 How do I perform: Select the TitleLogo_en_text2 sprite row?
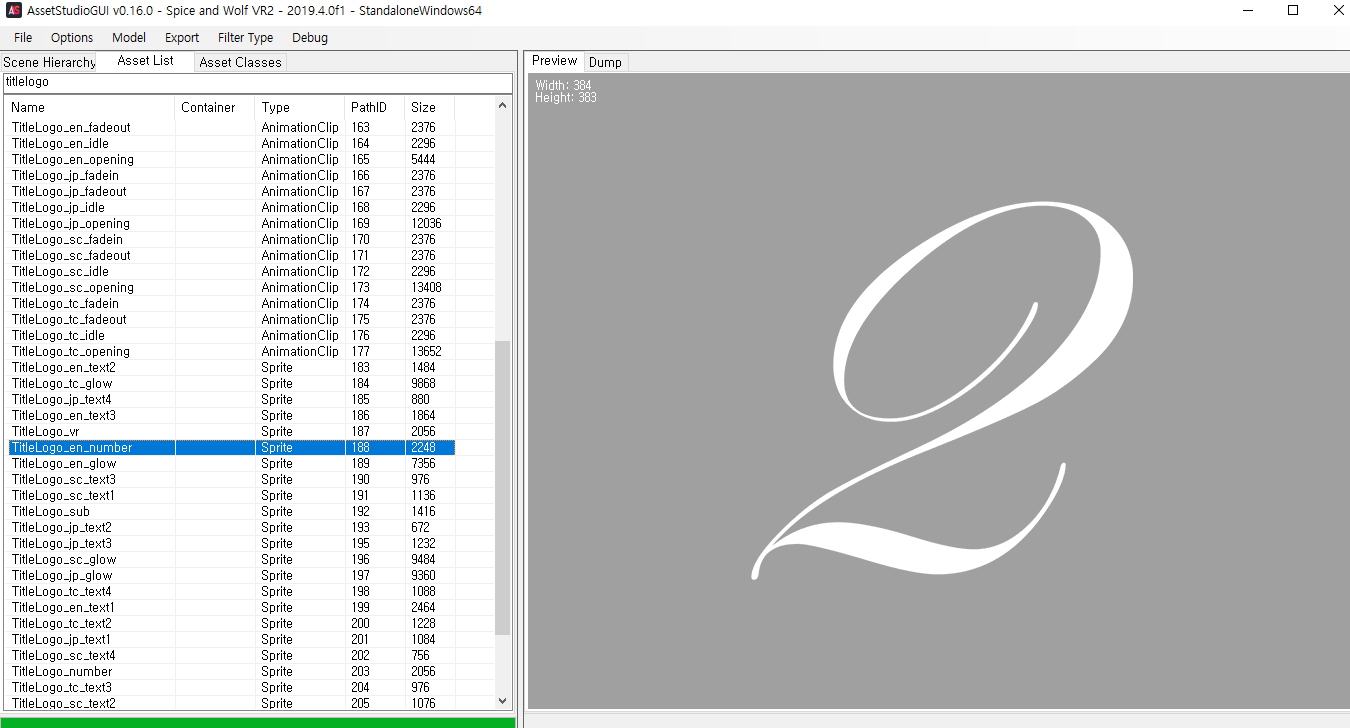232,367
